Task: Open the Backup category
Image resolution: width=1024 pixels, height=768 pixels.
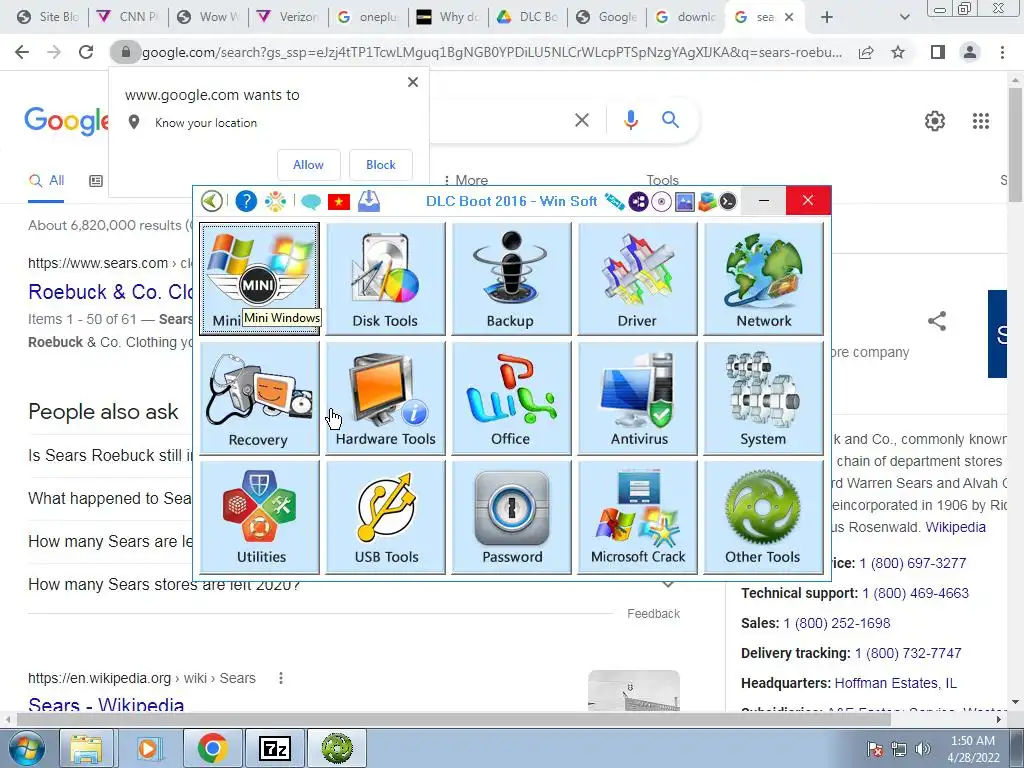Action: pyautogui.click(x=511, y=279)
